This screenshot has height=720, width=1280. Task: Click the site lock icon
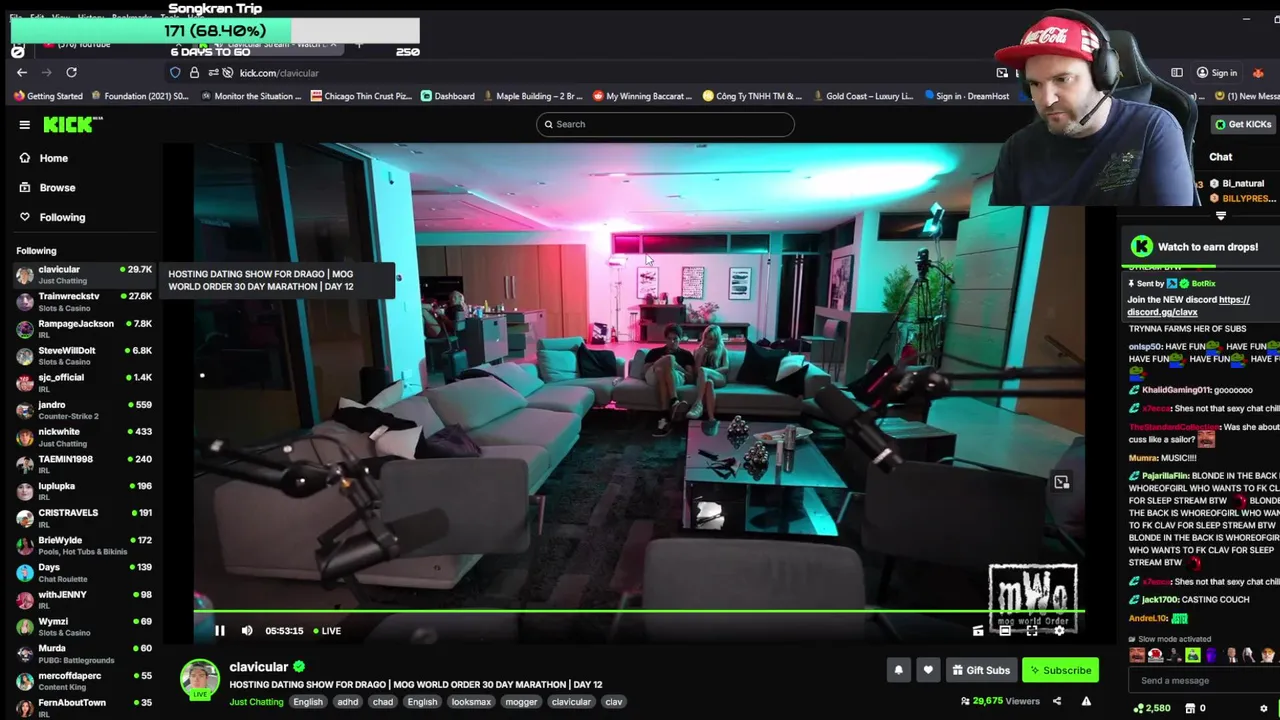[194, 73]
